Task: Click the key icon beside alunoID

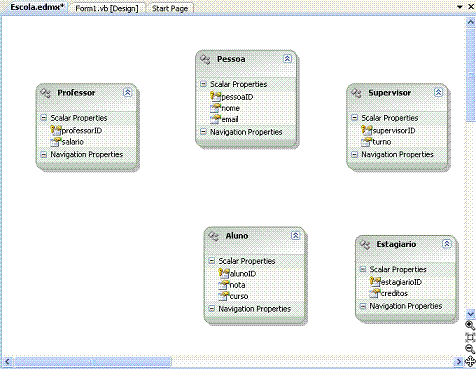Action: 224,273
